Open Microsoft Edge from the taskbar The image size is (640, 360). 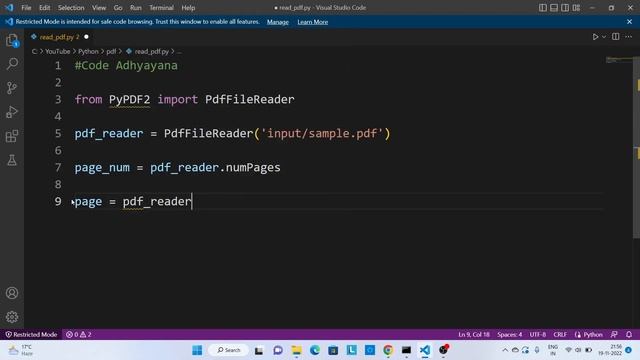click(315, 350)
